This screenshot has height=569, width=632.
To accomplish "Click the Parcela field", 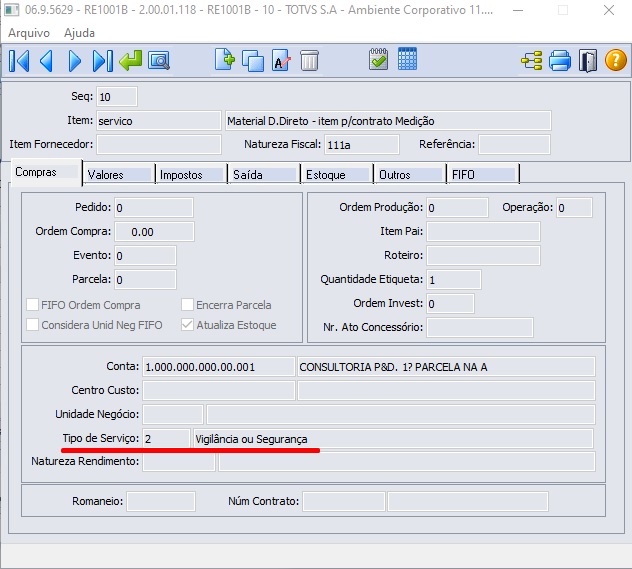I will [x=145, y=279].
